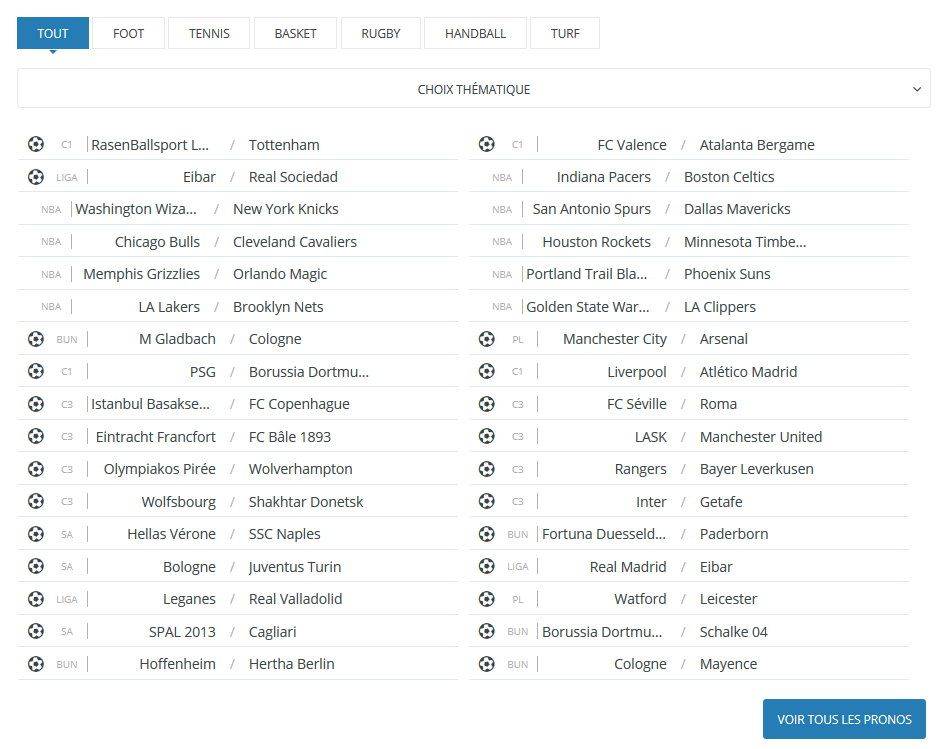
Task: Open the TENNIS tab
Action: point(209,33)
